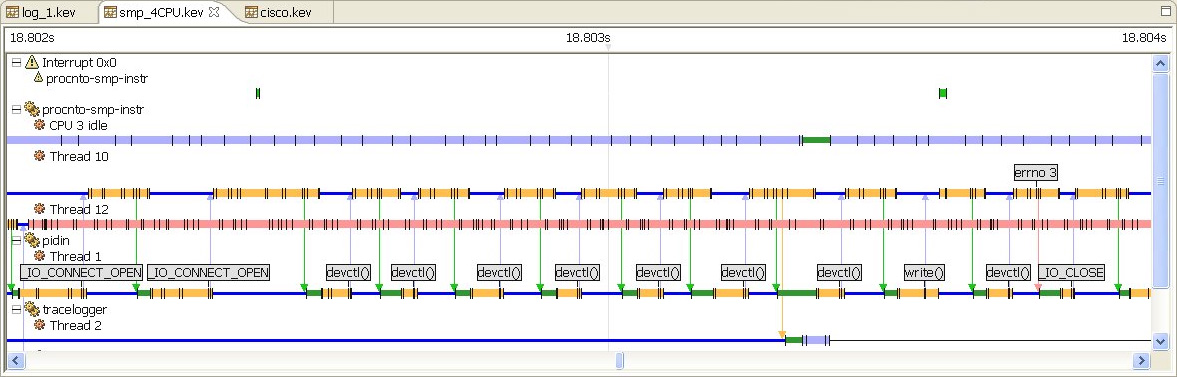1177x377 pixels.
Task: Select the Thread 12 label
Action: [79, 210]
